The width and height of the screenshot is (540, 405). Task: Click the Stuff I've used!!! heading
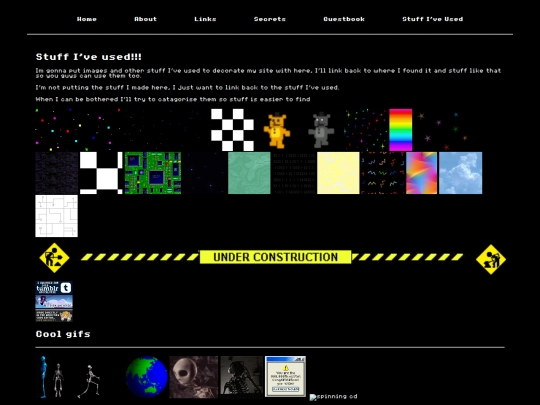tap(89, 56)
